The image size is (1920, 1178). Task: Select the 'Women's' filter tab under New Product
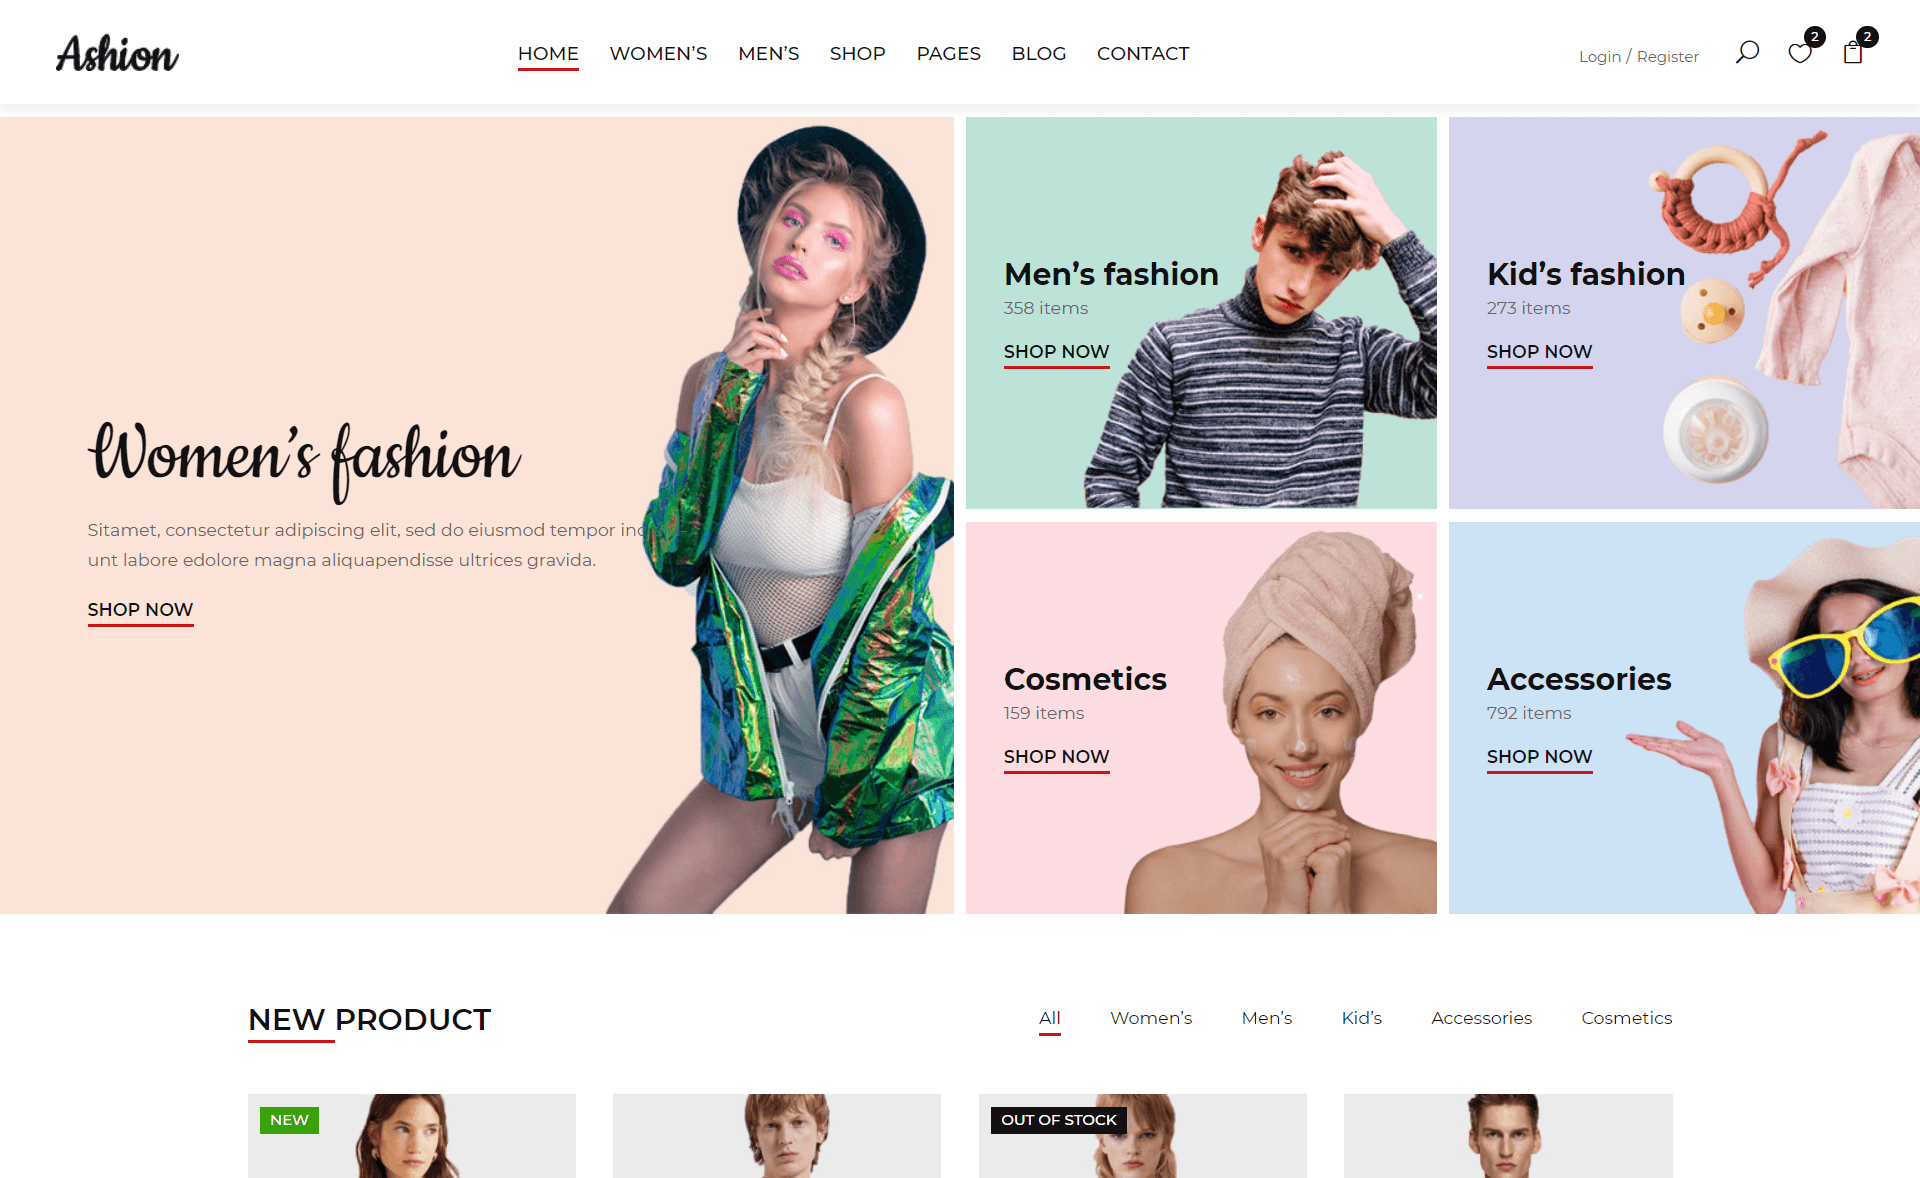click(1152, 1018)
